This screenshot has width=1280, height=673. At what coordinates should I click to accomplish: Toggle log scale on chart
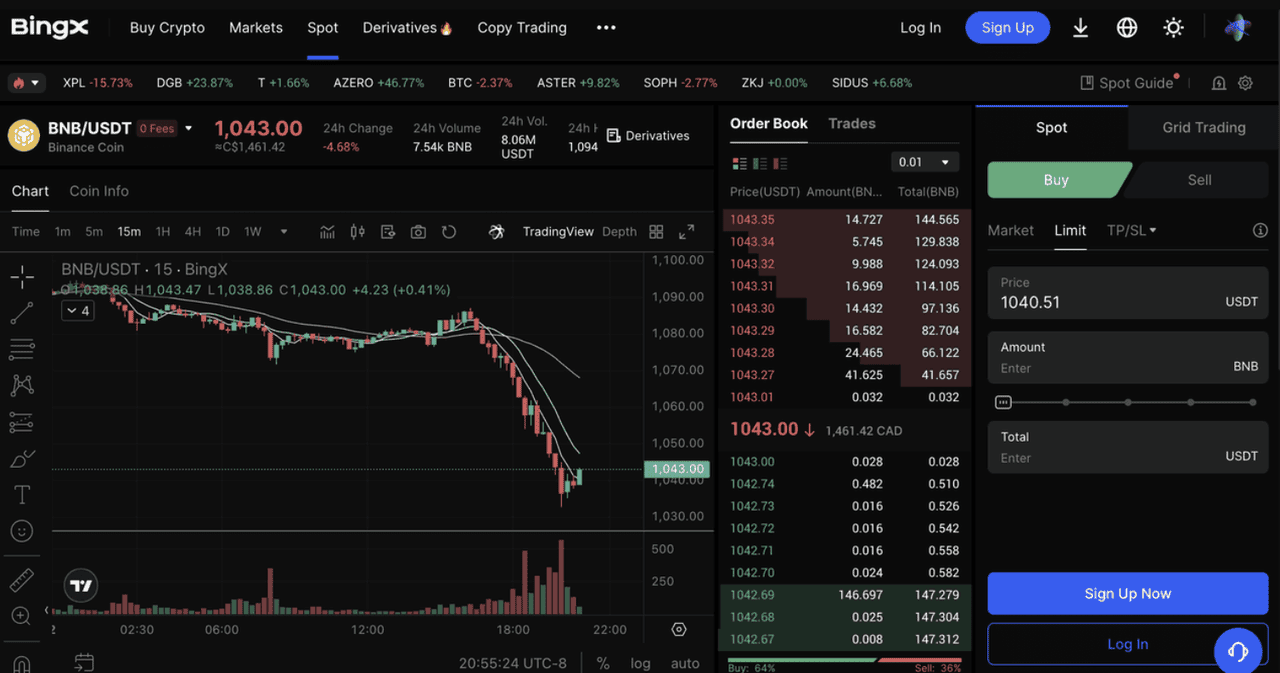[640, 663]
